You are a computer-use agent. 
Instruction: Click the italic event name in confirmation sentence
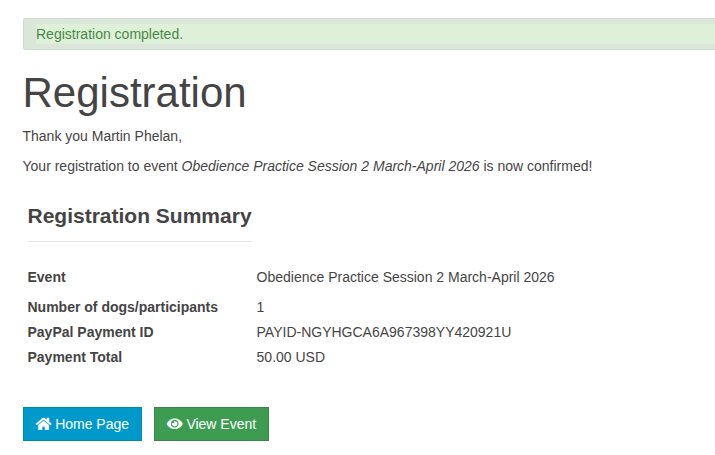click(330, 165)
